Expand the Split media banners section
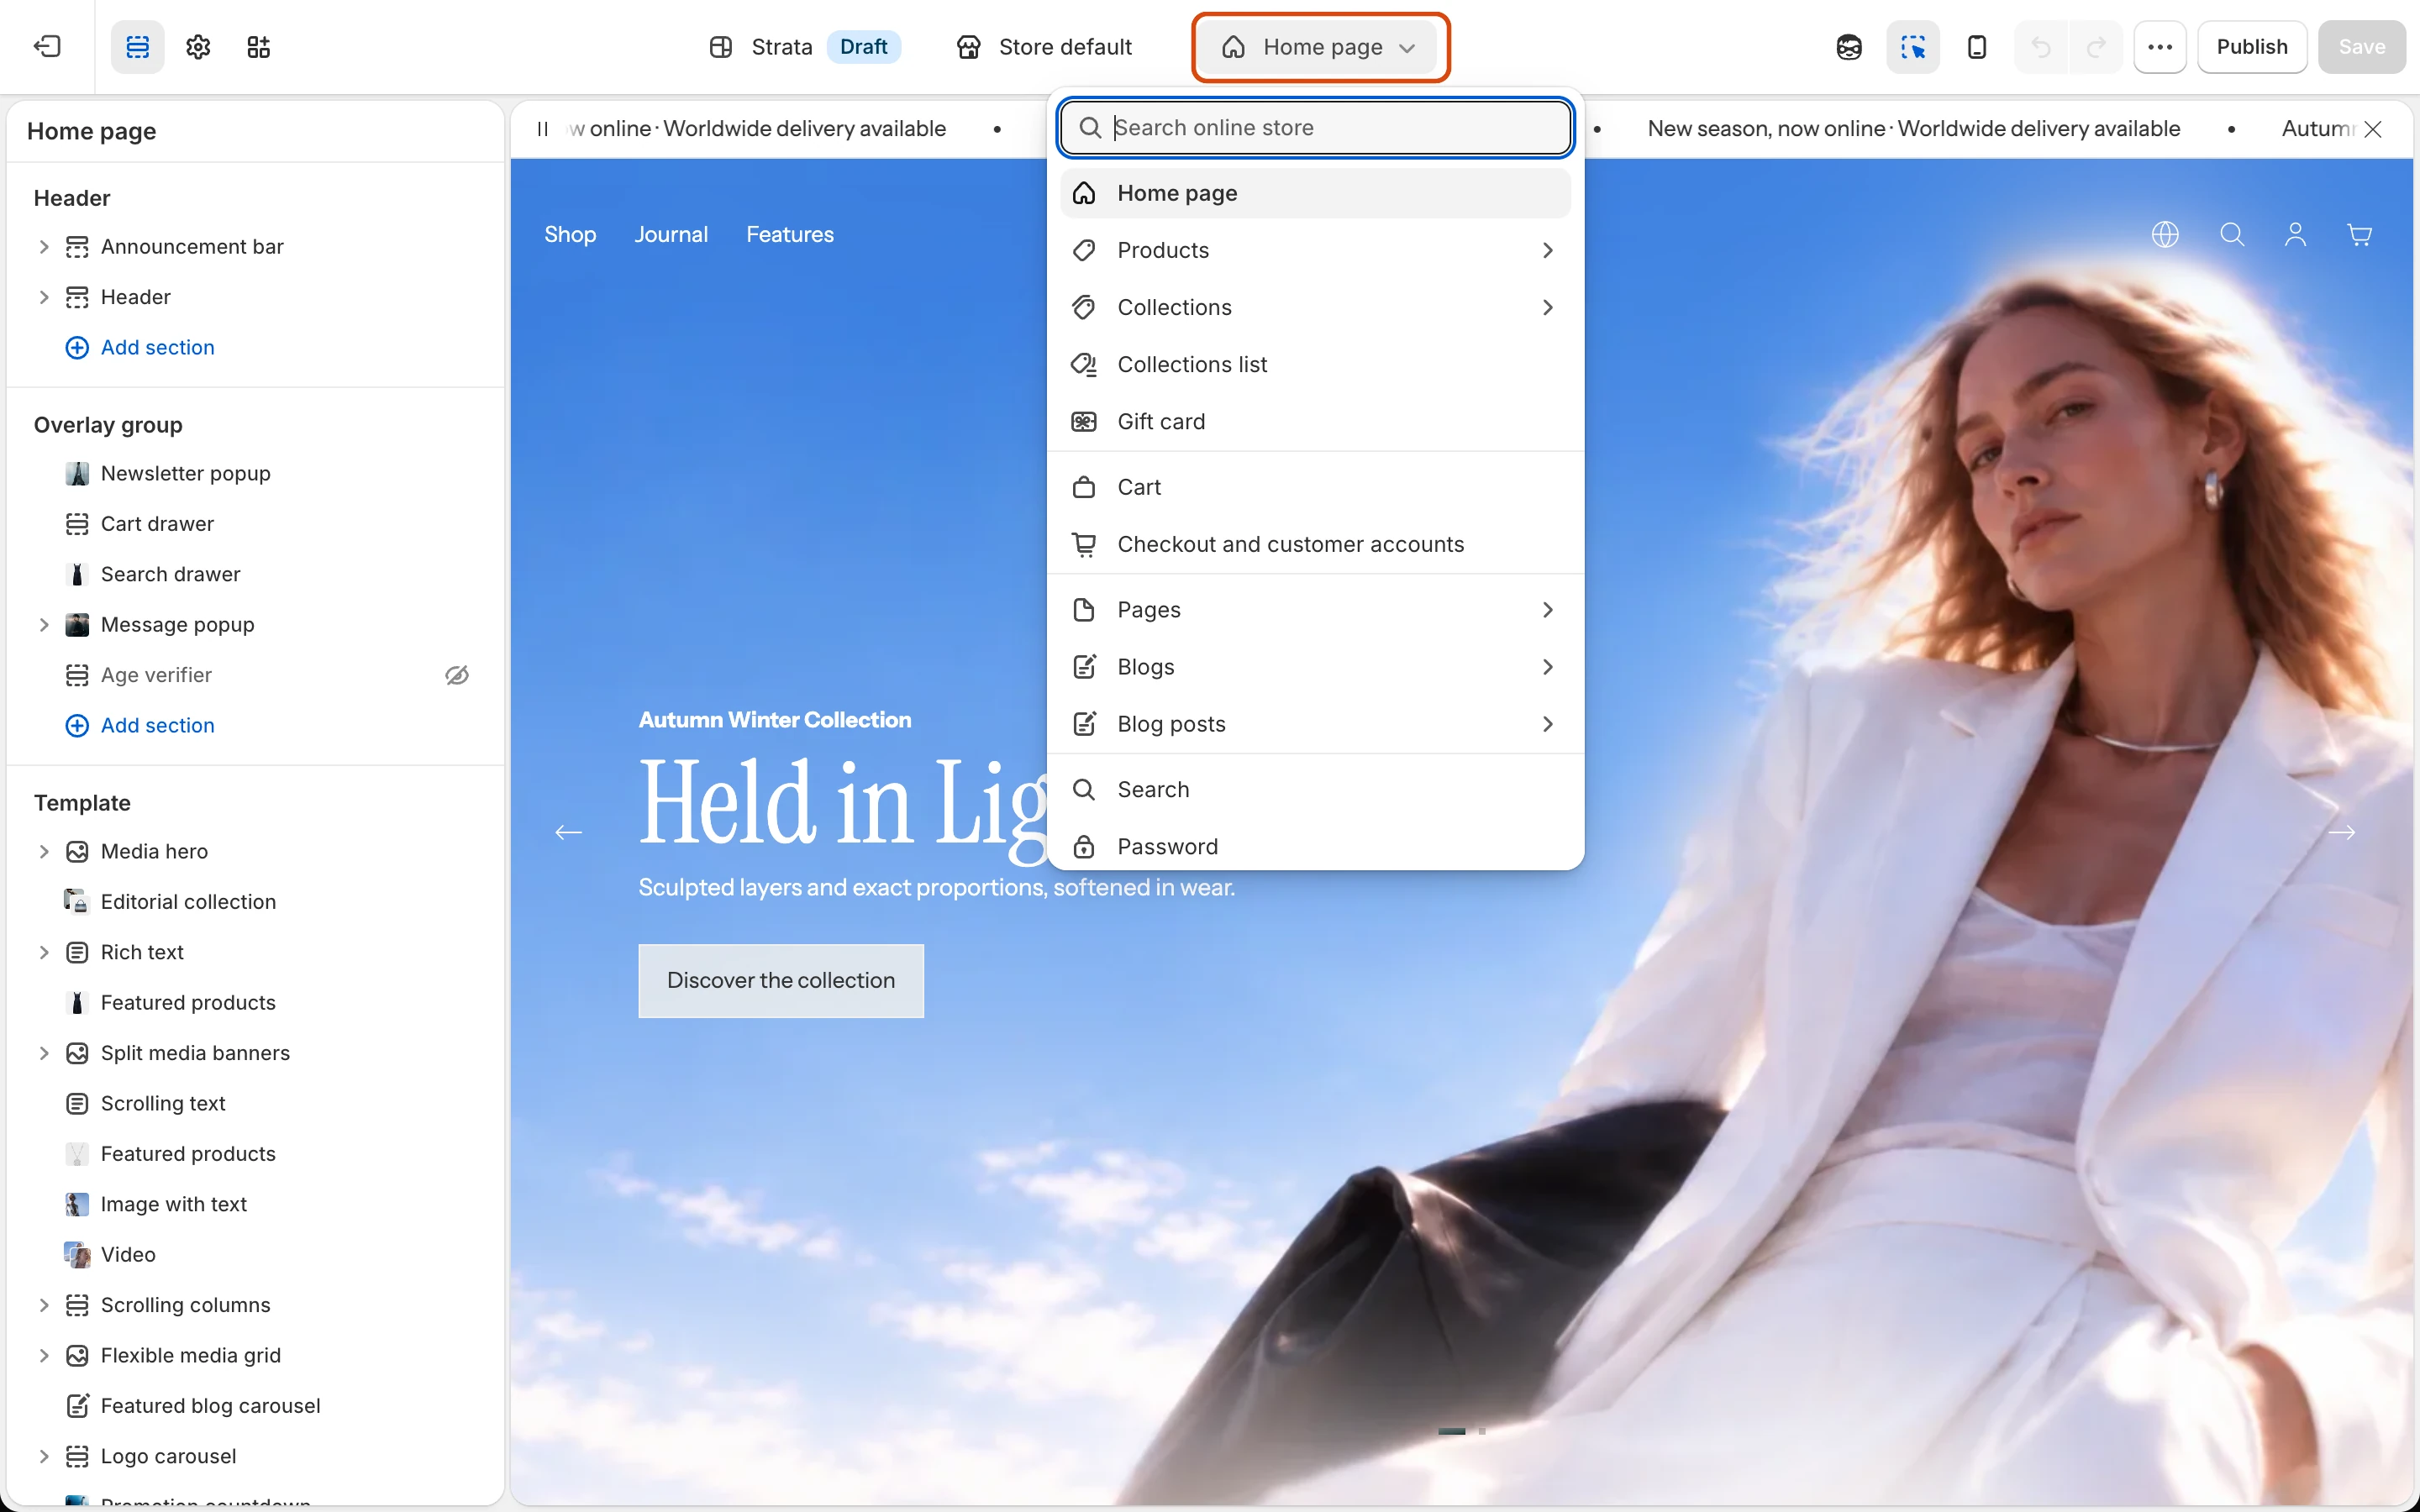 44,1053
